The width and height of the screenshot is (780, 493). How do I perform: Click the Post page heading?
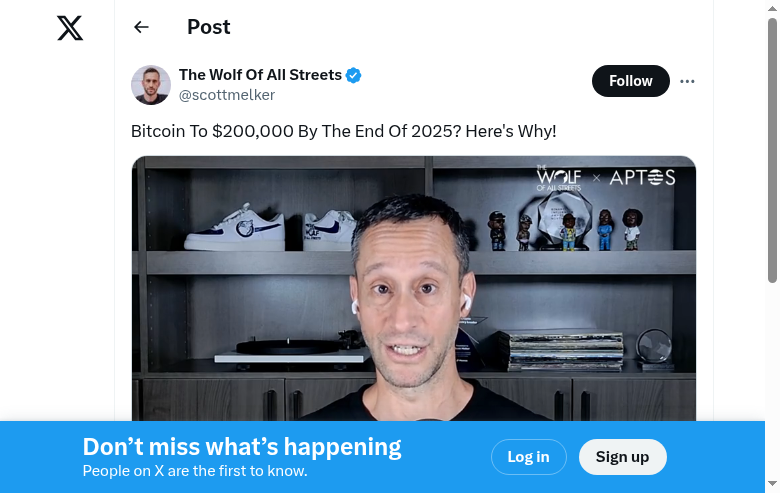(208, 27)
